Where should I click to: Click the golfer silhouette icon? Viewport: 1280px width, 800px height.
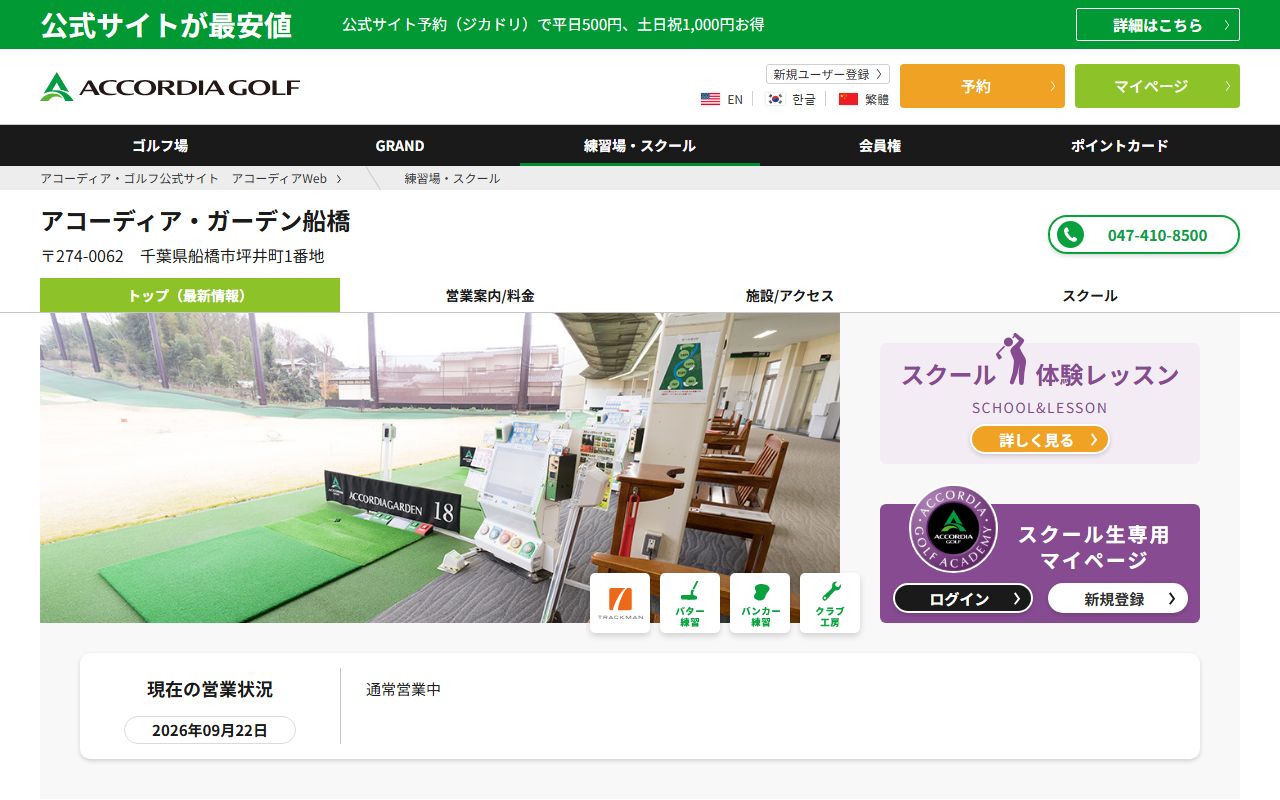[1012, 359]
